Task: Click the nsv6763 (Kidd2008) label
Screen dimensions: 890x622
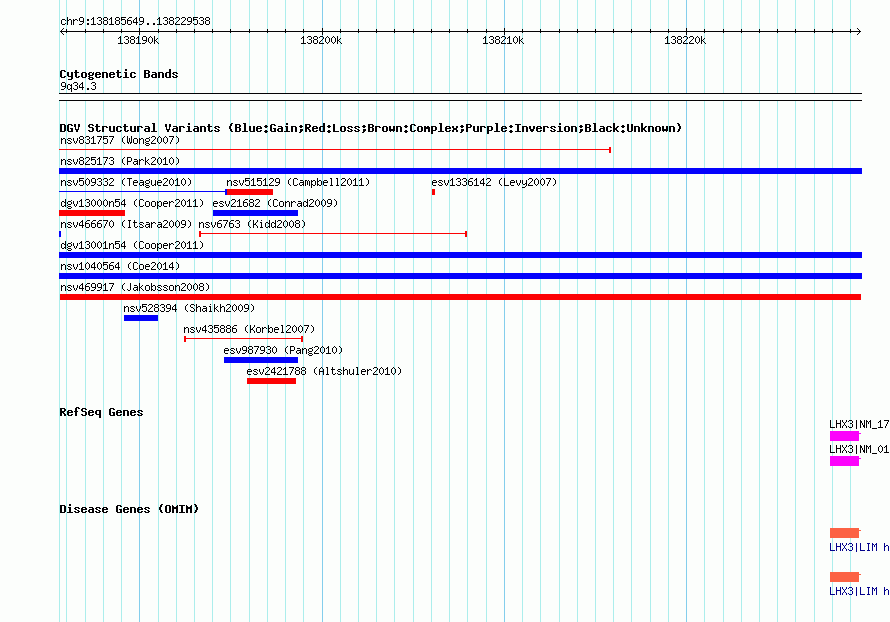Action: [x=252, y=224]
